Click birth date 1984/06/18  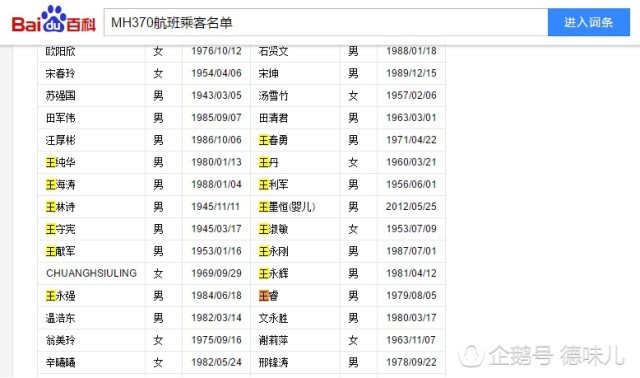click(216, 296)
